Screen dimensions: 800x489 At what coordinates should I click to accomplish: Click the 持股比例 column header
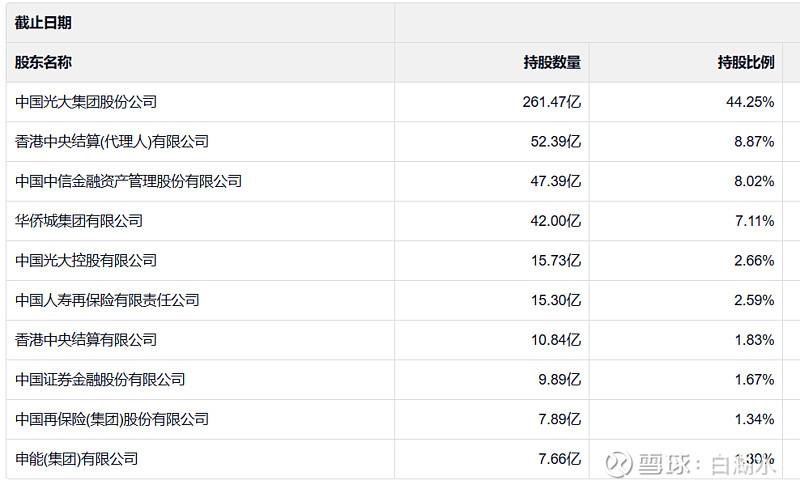coord(746,62)
